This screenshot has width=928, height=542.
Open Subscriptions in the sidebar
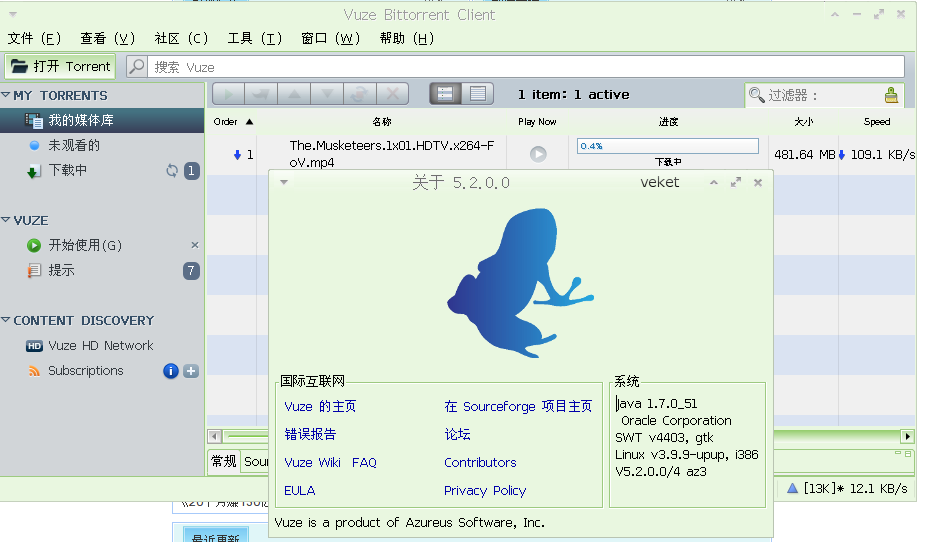click(x=102, y=370)
